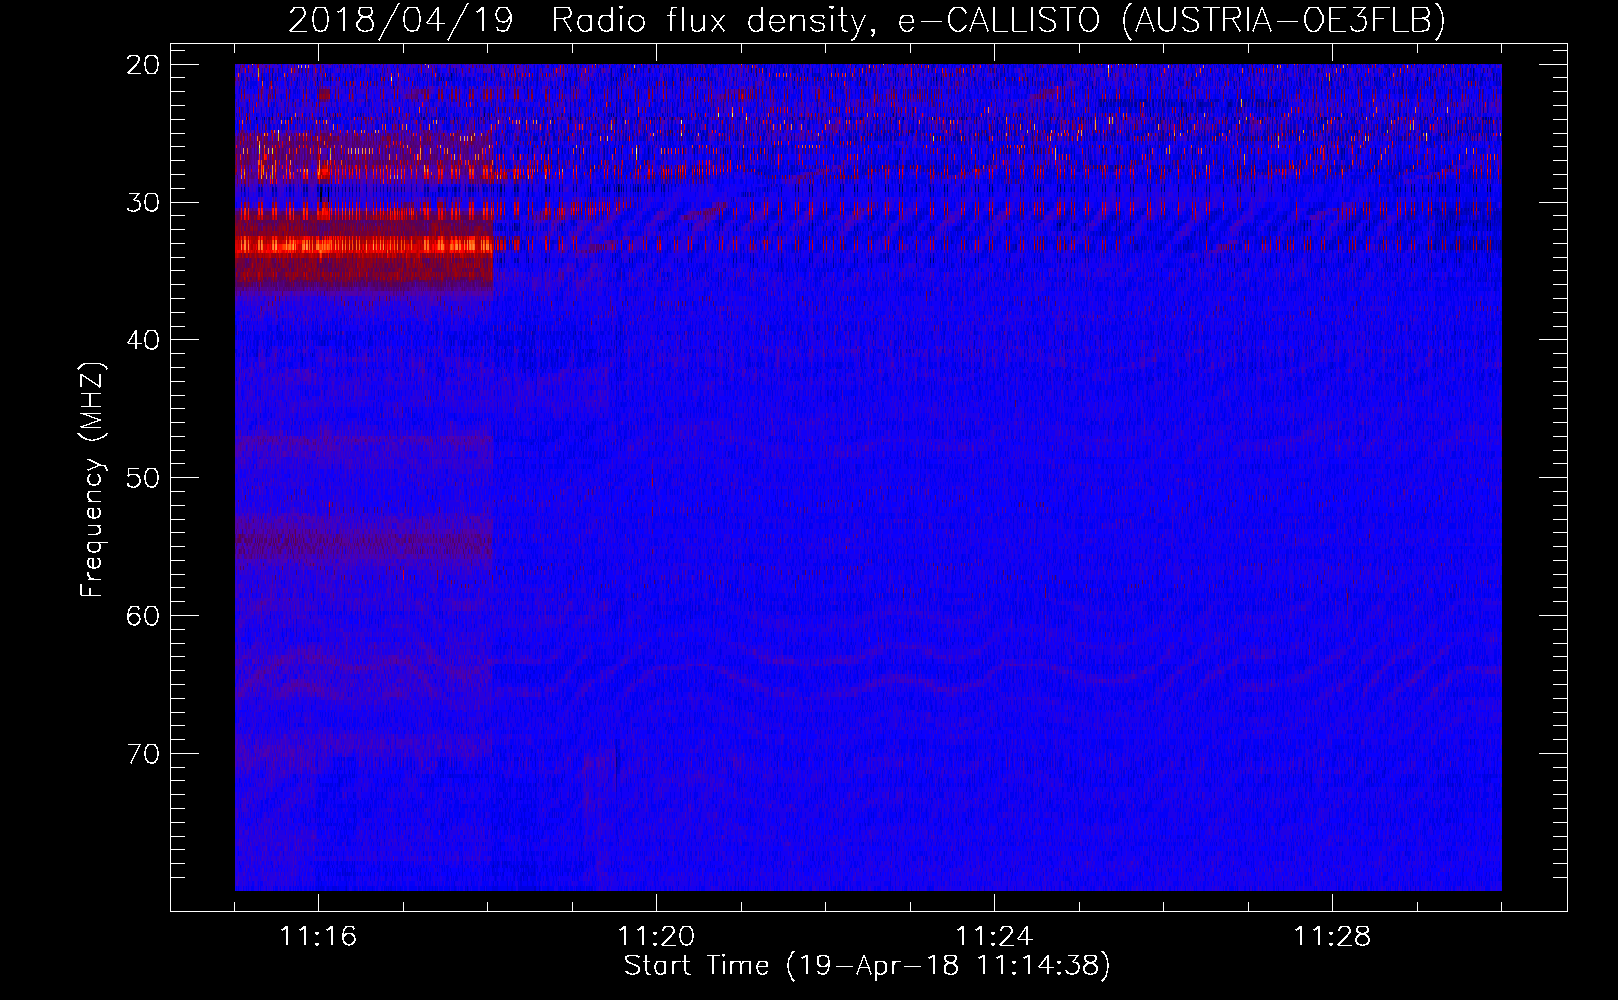Click the frequency tick label '60'
The width and height of the screenshot is (1618, 1000).
coord(144,616)
